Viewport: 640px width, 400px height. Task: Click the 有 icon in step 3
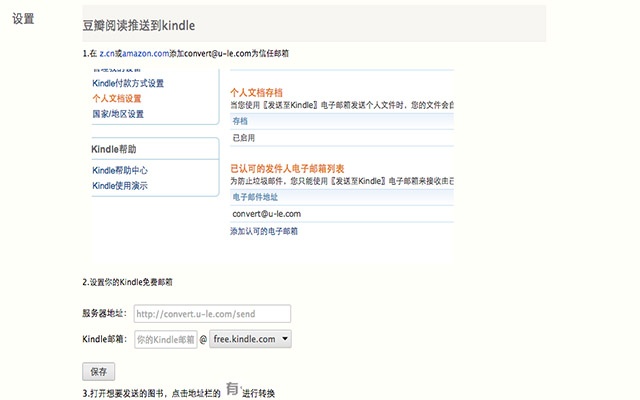point(233,388)
